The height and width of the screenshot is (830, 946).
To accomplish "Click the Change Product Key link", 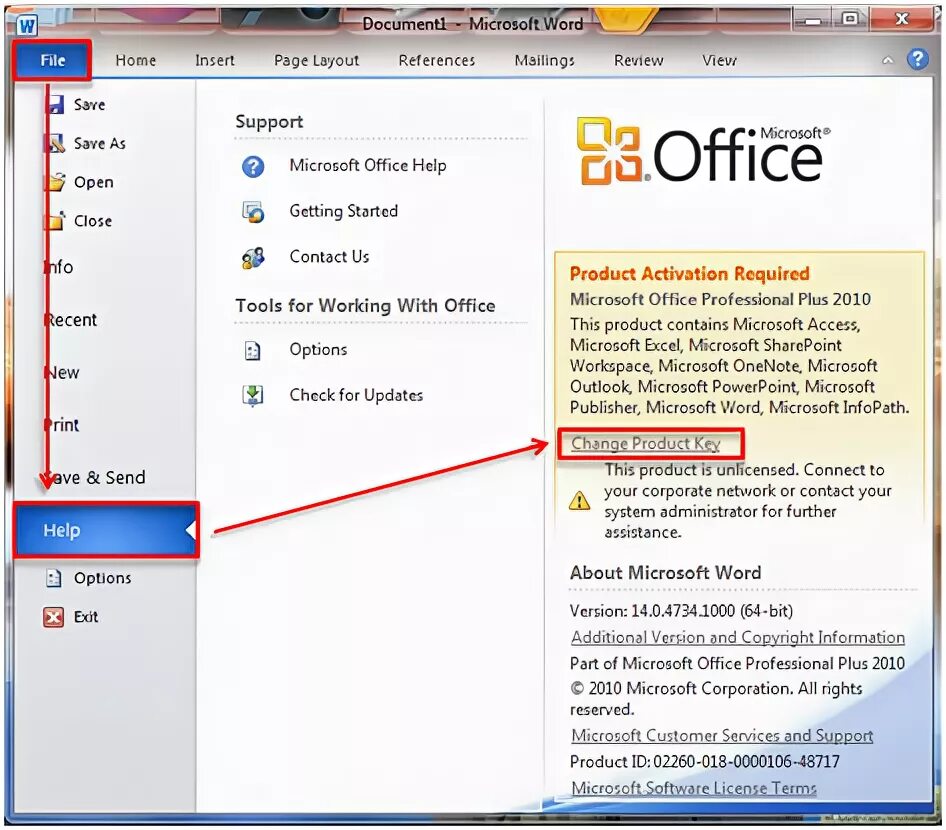I will tap(646, 444).
